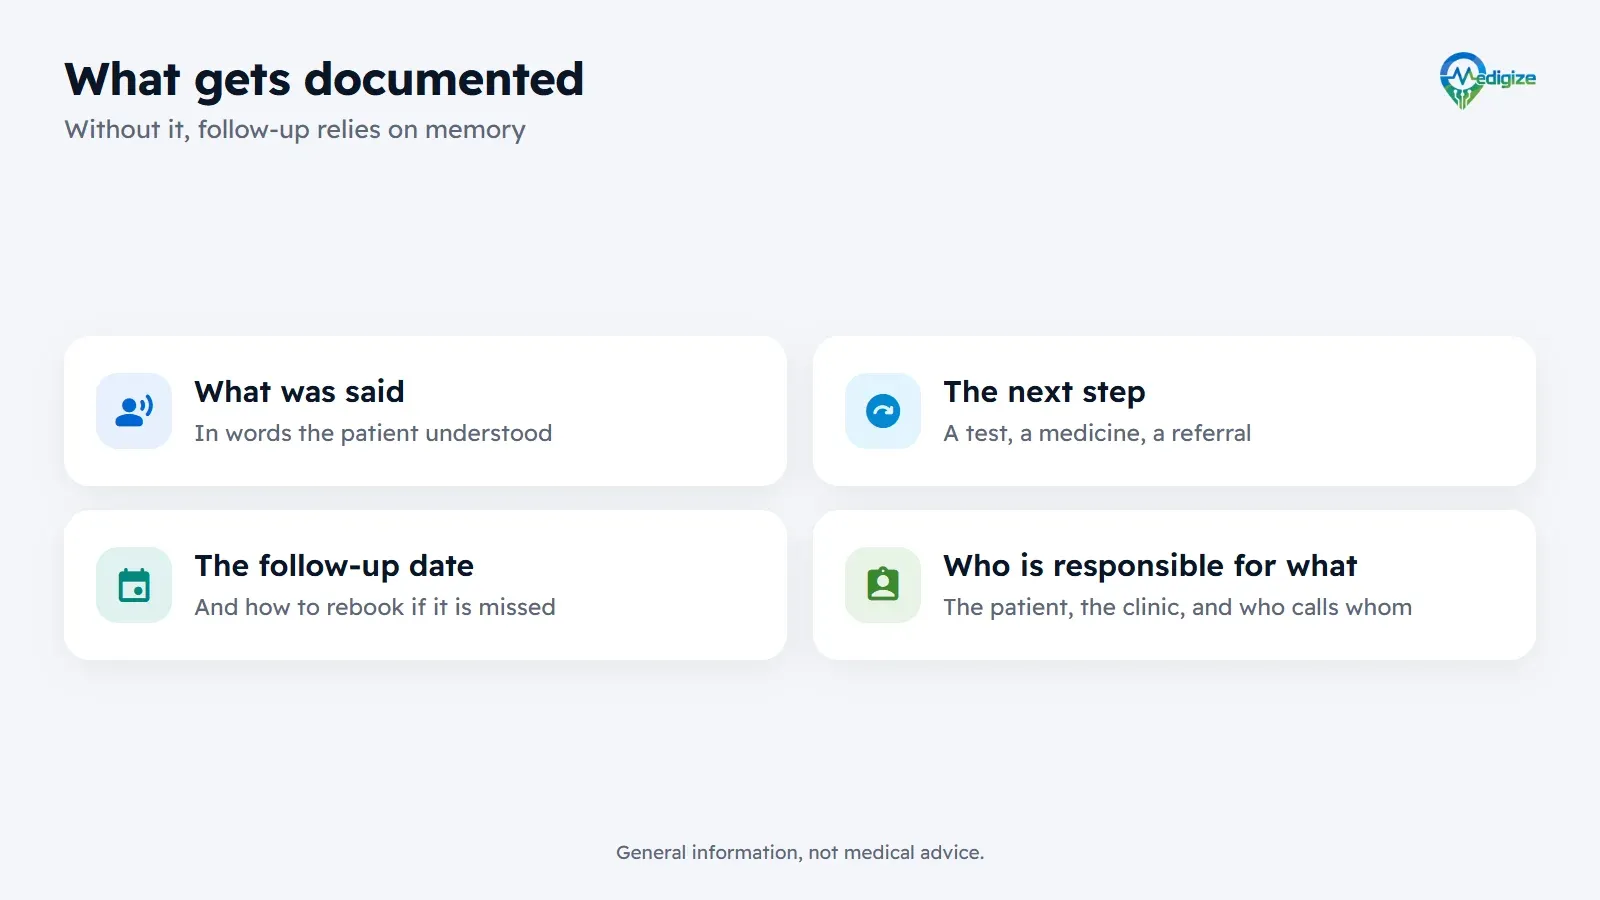Click the 'General information, not medical advice.' footer
This screenshot has width=1600, height=900.
tap(800, 853)
